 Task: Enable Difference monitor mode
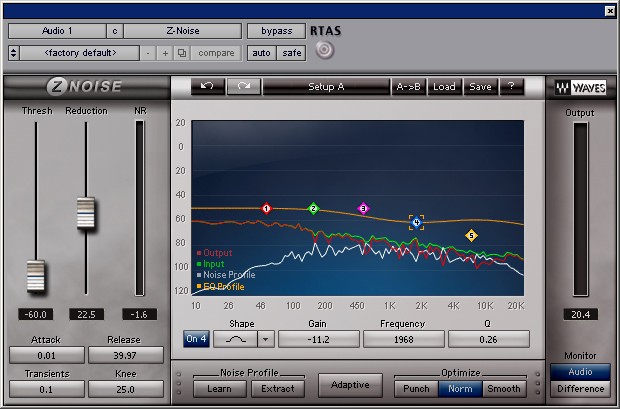coord(581,388)
